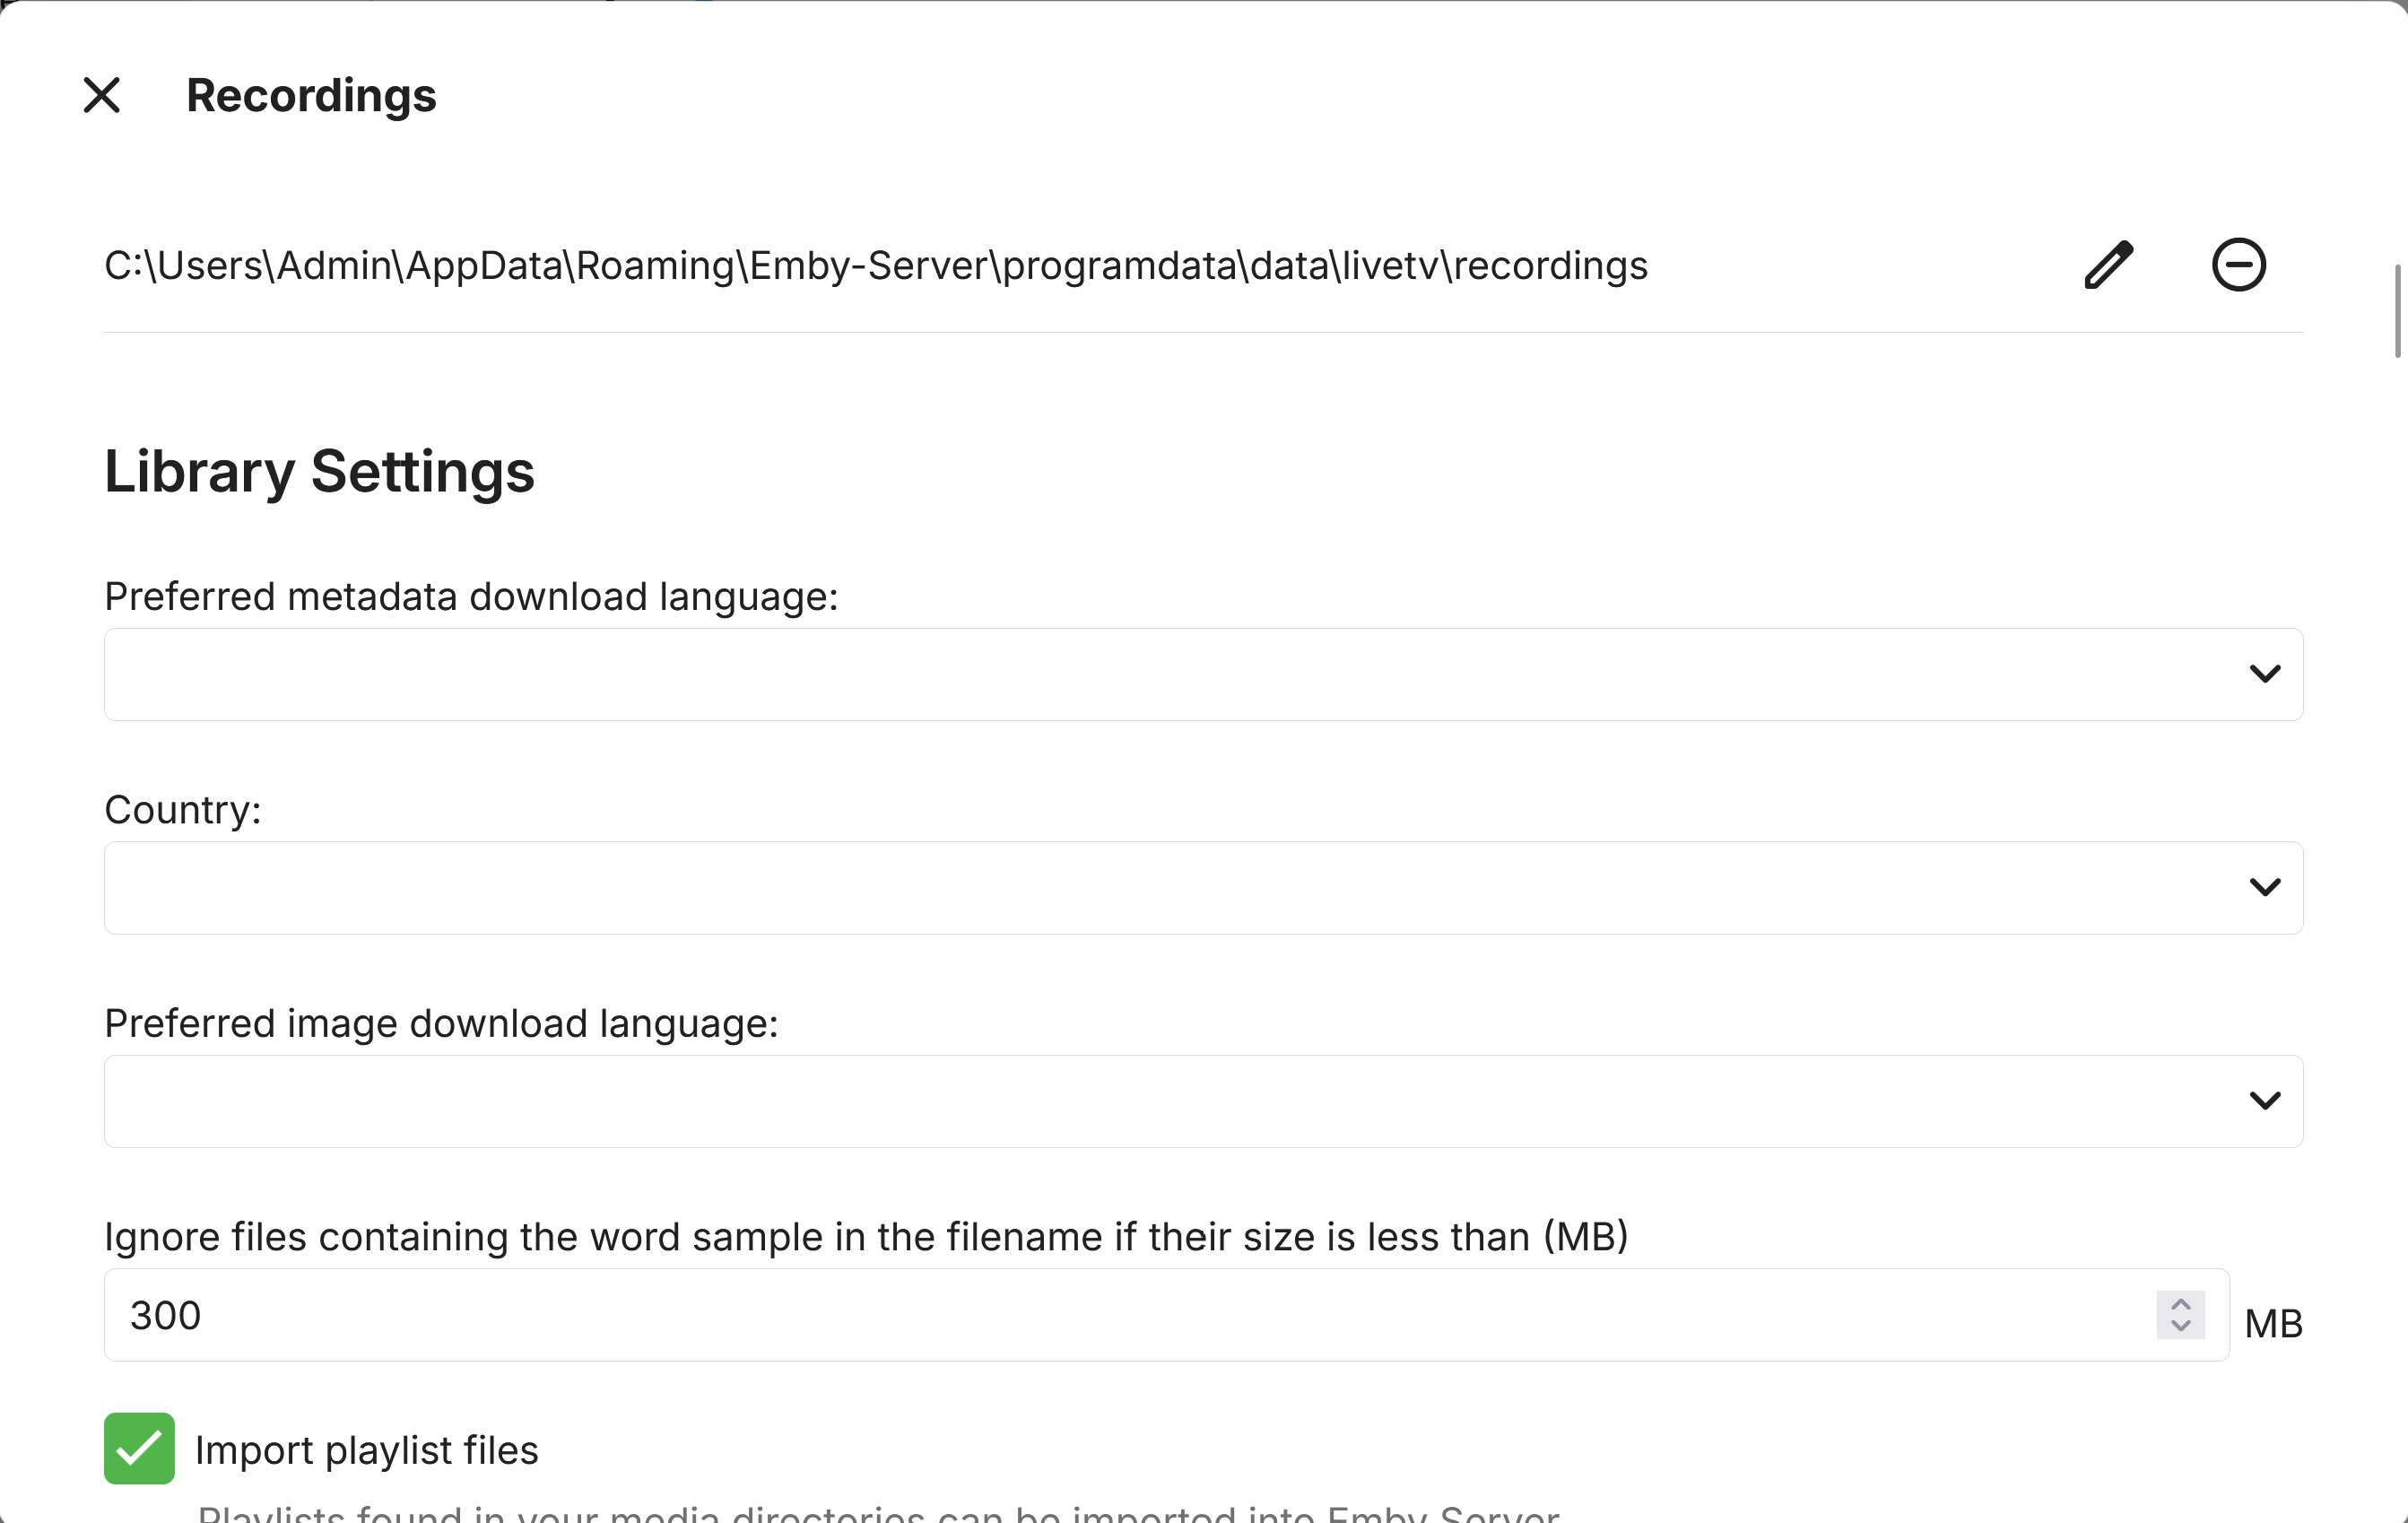Open the Country selection dropdown
Image resolution: width=2408 pixels, height=1523 pixels.
(x=1150, y=887)
